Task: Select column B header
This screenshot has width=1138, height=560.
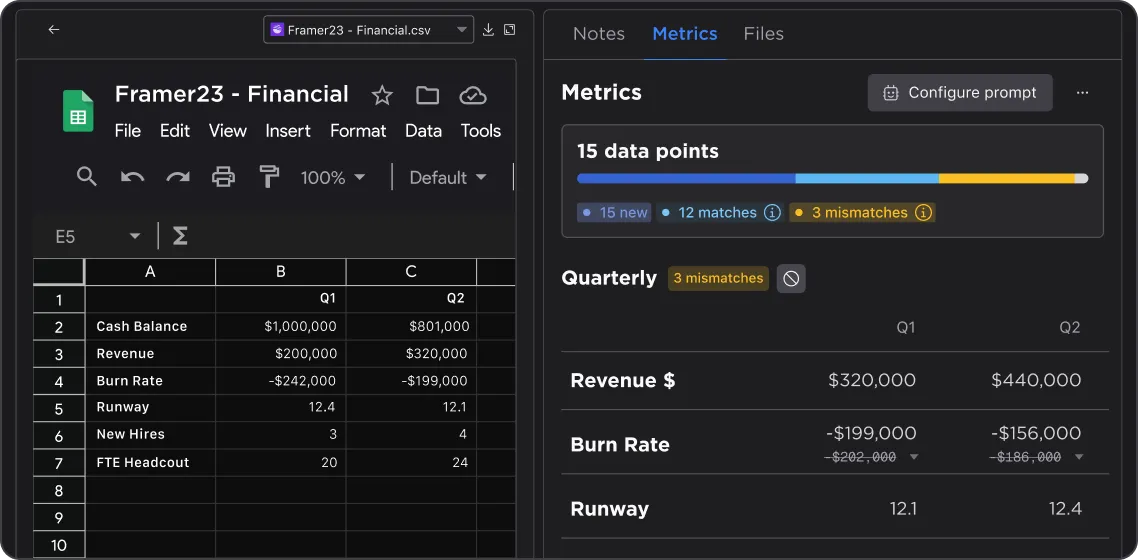Action: pos(281,271)
